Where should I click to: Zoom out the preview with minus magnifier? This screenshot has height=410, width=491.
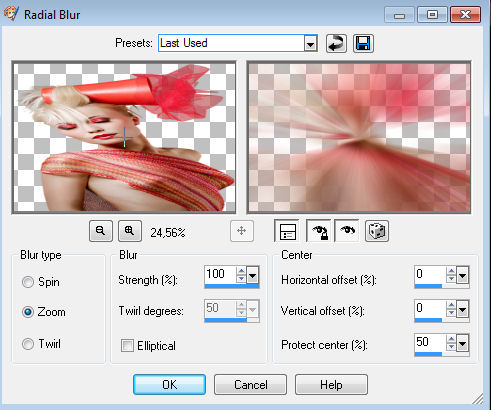tap(101, 231)
